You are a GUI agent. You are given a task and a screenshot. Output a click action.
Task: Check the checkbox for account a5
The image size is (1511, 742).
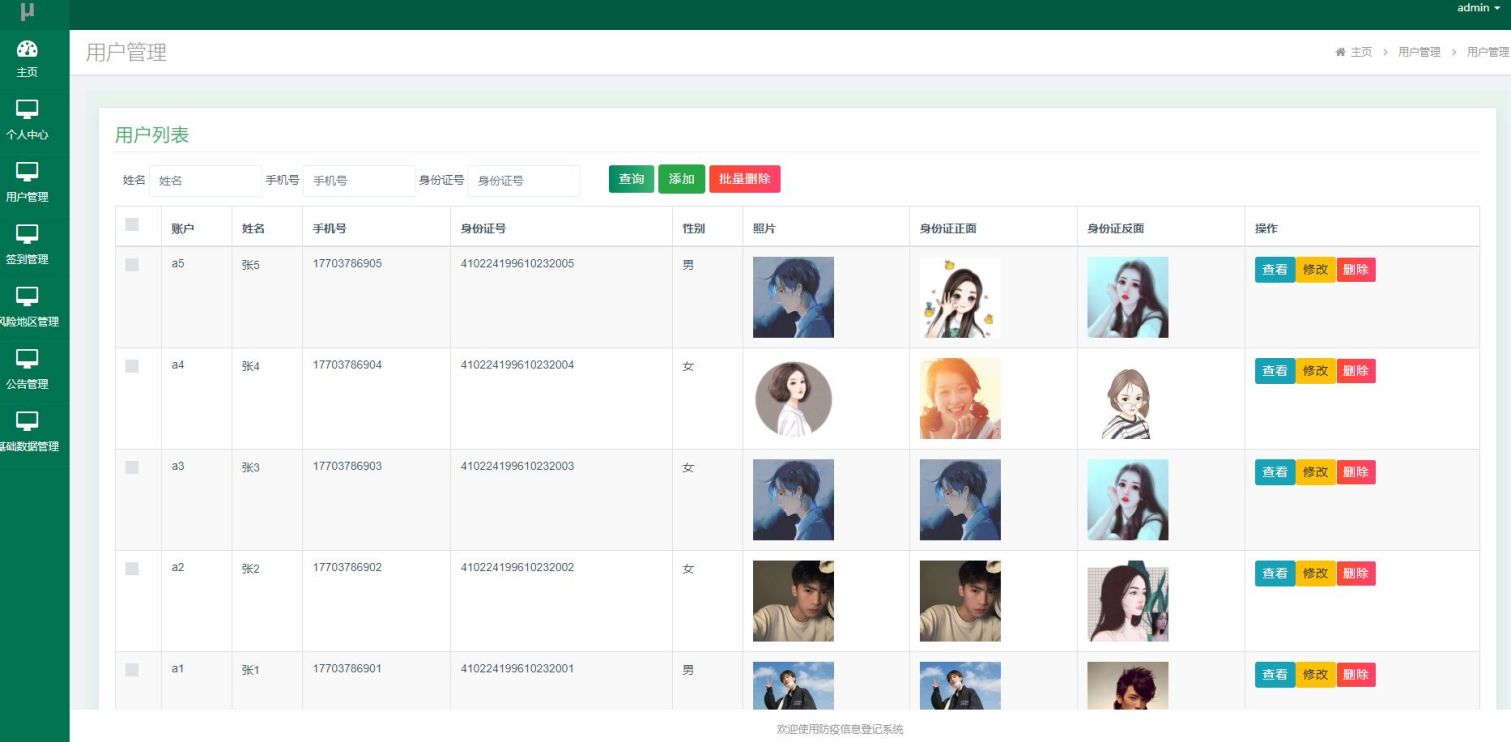(x=132, y=265)
